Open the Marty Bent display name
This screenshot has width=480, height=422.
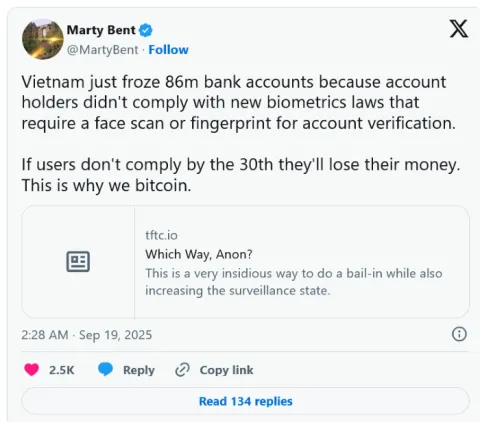click(x=101, y=30)
